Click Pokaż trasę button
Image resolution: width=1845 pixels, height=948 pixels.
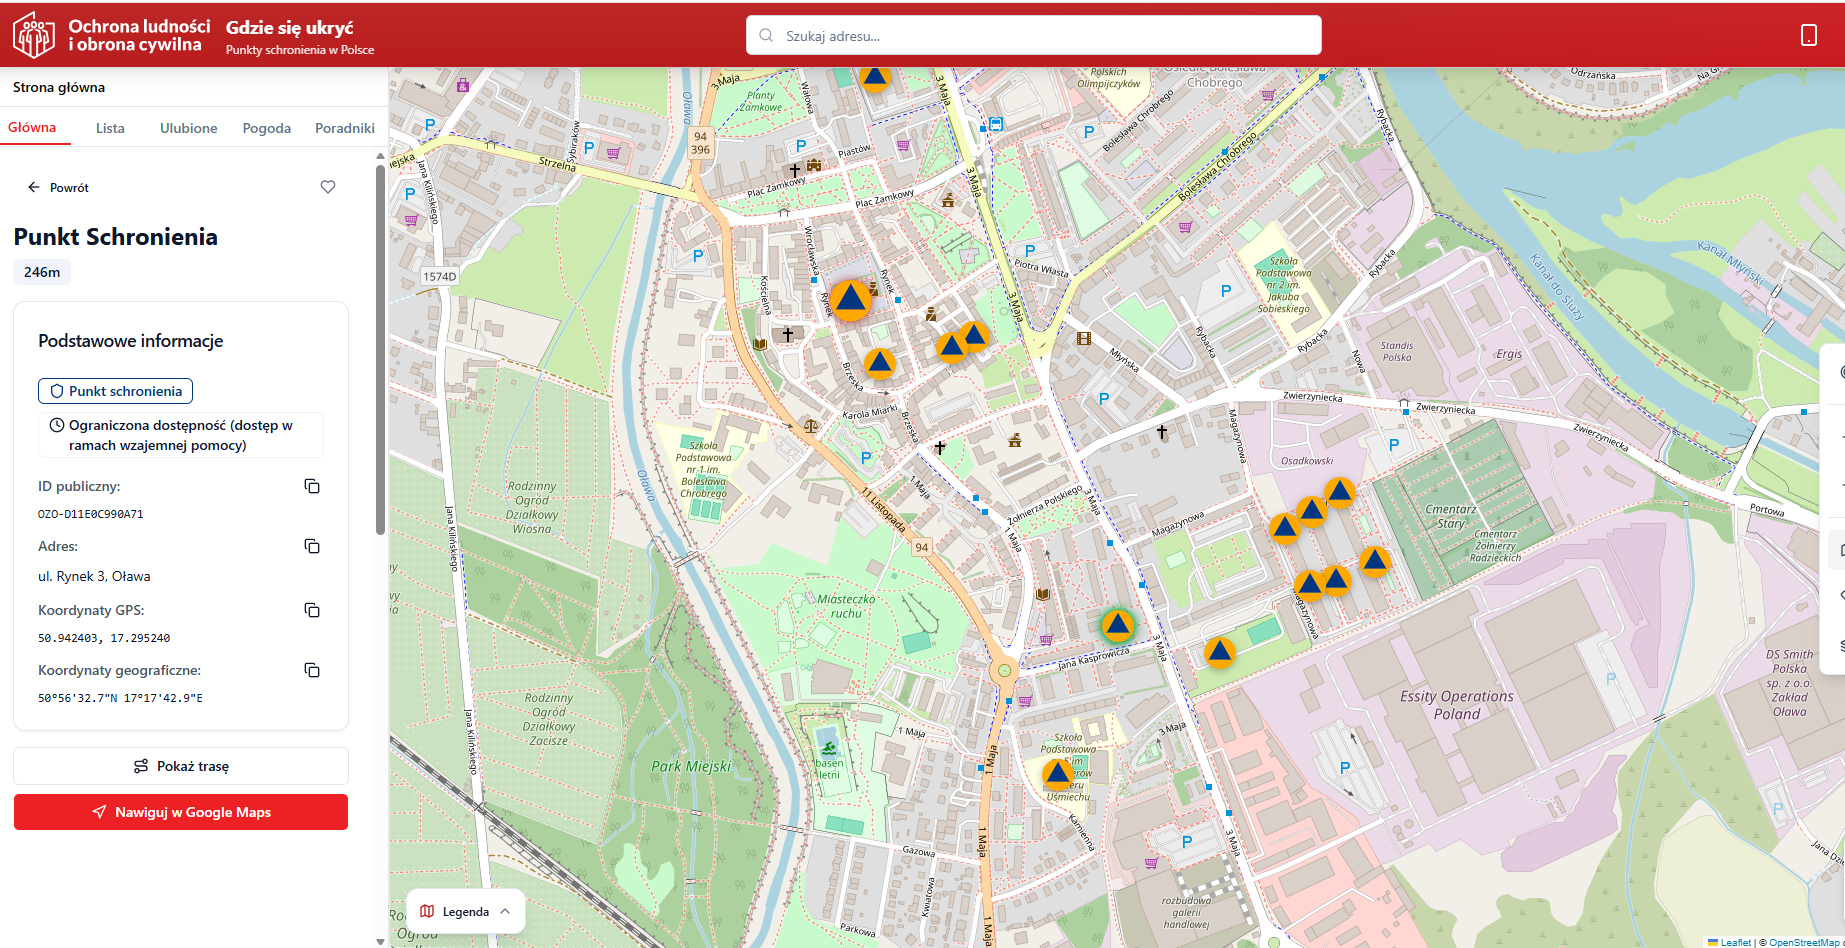[181, 766]
